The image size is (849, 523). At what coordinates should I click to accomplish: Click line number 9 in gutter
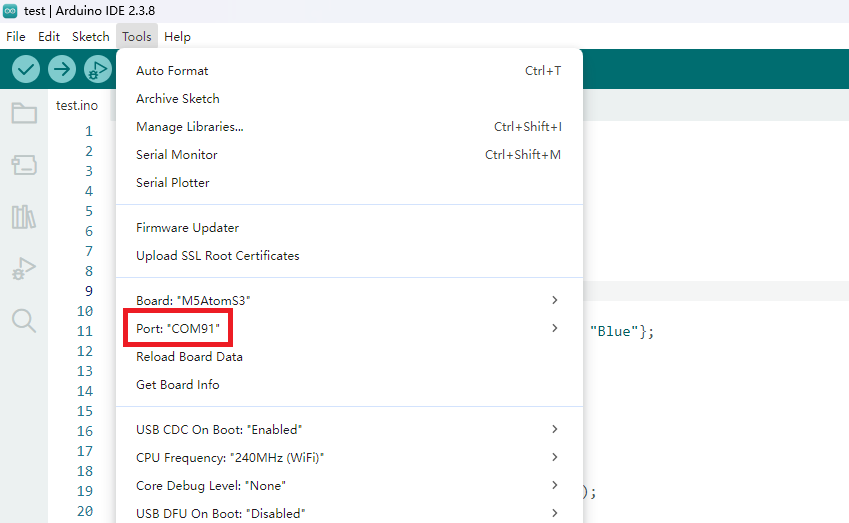pyautogui.click(x=88, y=291)
